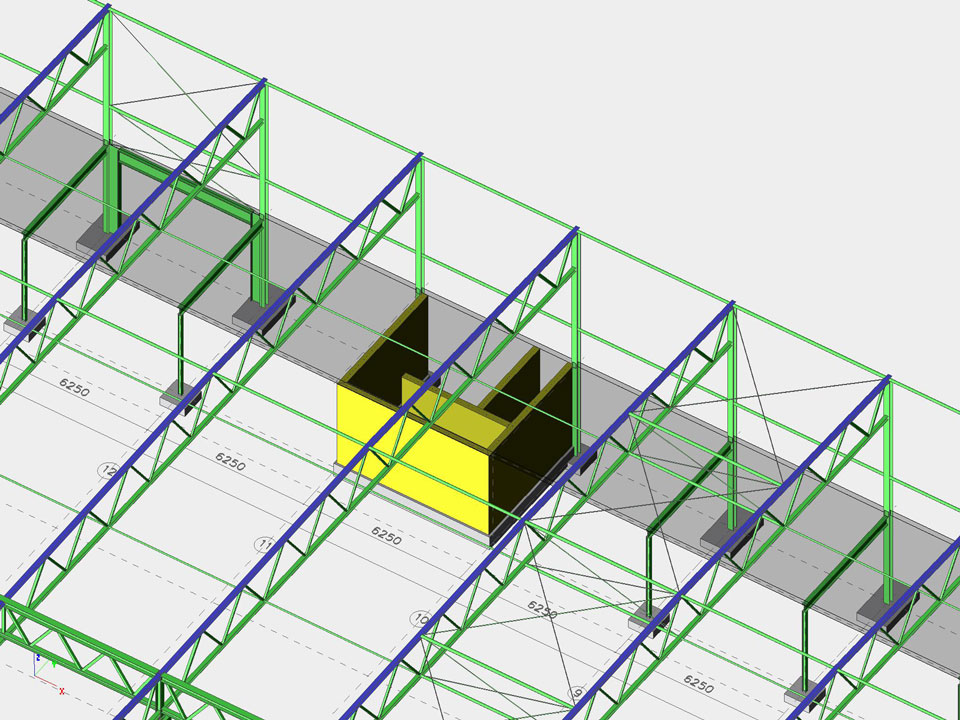Click the 6250 dimension below the yellow wall
The width and height of the screenshot is (960, 720).
click(x=386, y=536)
